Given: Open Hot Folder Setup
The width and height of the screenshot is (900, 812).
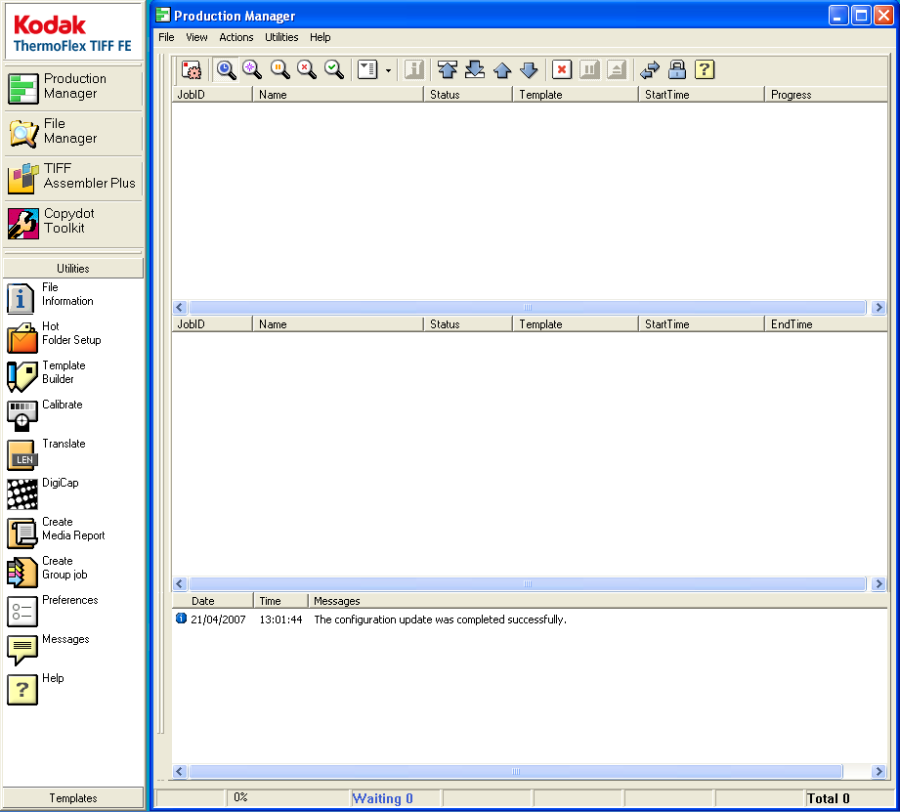Looking at the screenshot, I should [x=54, y=336].
